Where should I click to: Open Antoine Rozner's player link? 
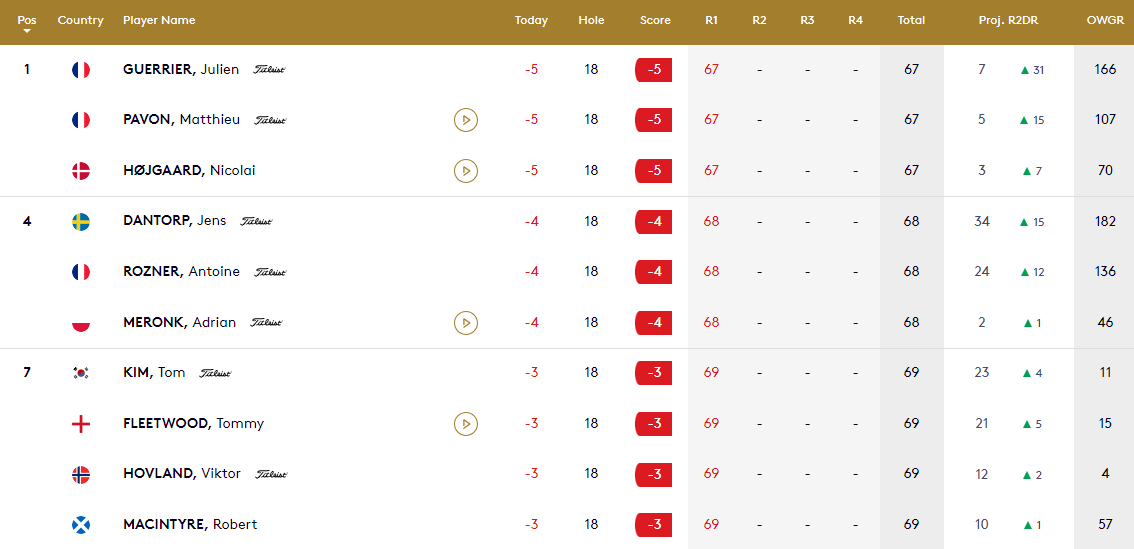(x=181, y=271)
